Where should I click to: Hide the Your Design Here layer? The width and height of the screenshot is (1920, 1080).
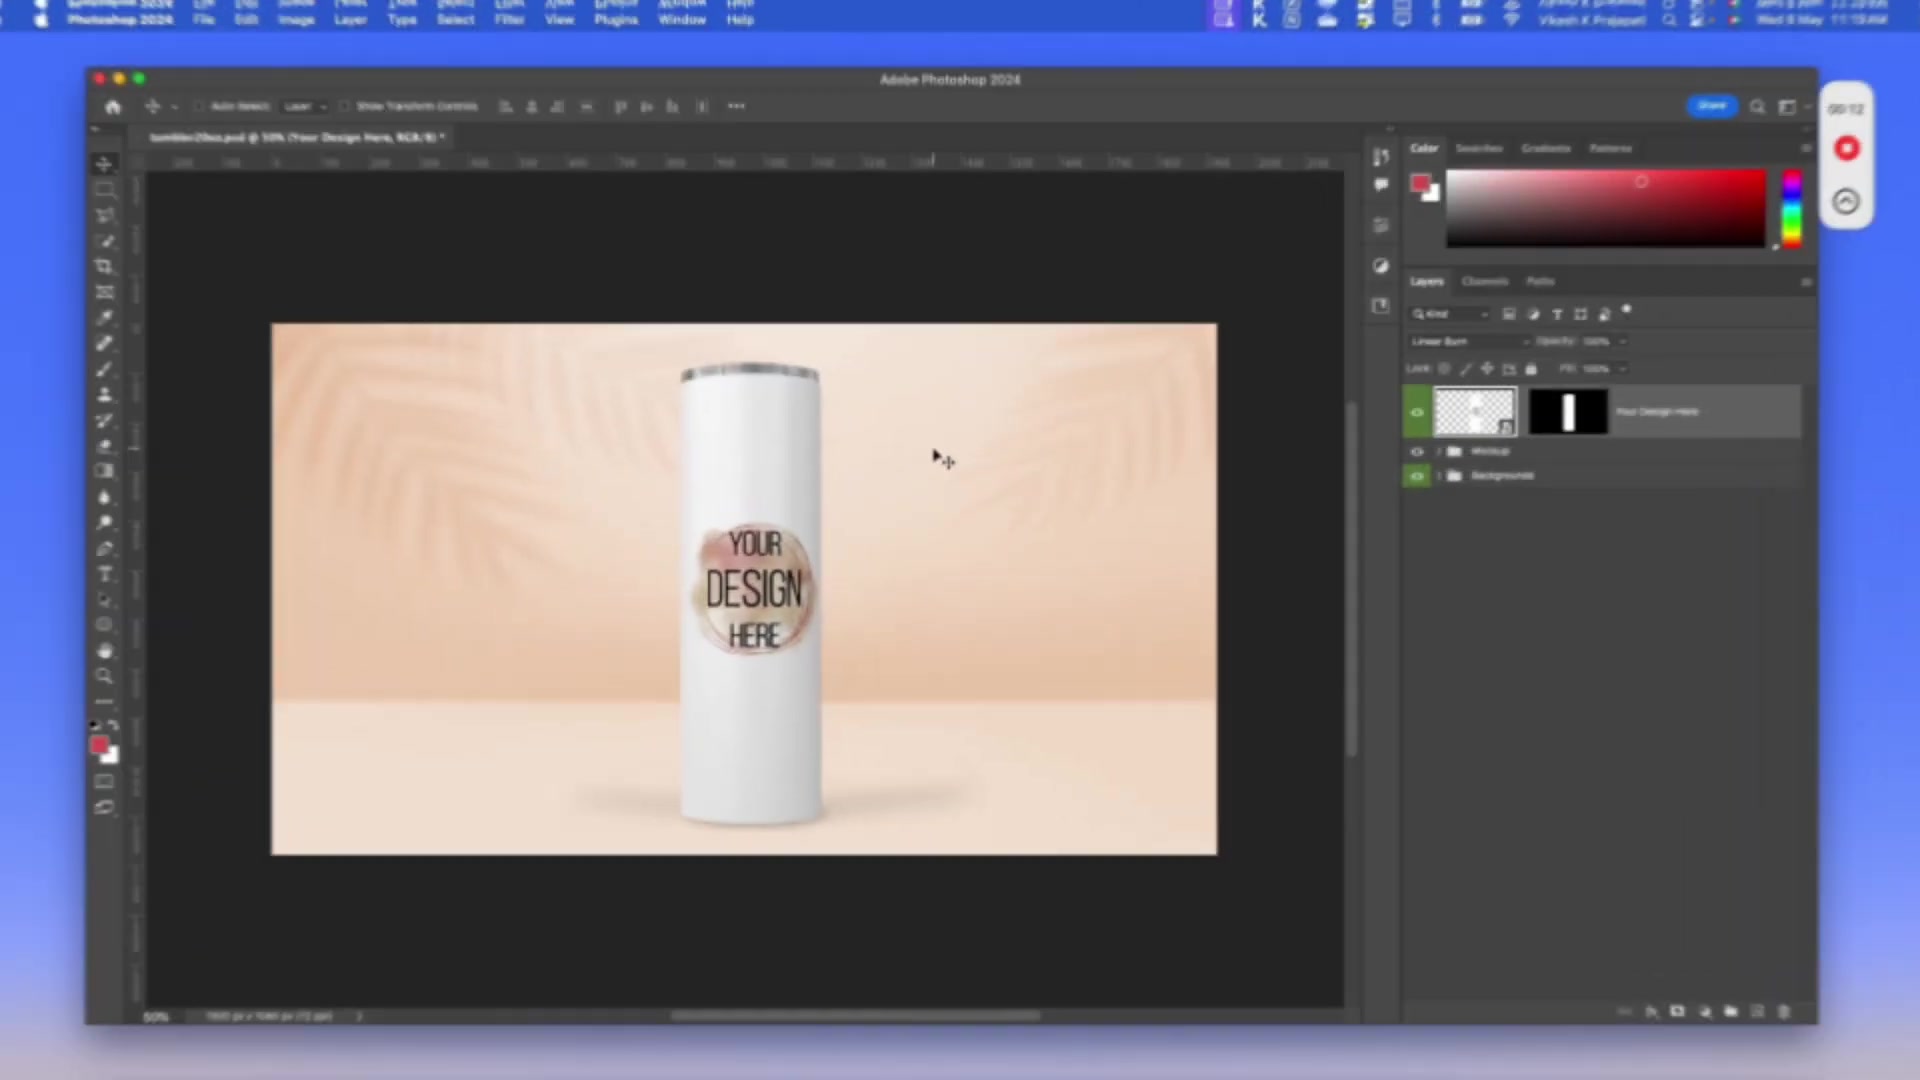pos(1417,411)
